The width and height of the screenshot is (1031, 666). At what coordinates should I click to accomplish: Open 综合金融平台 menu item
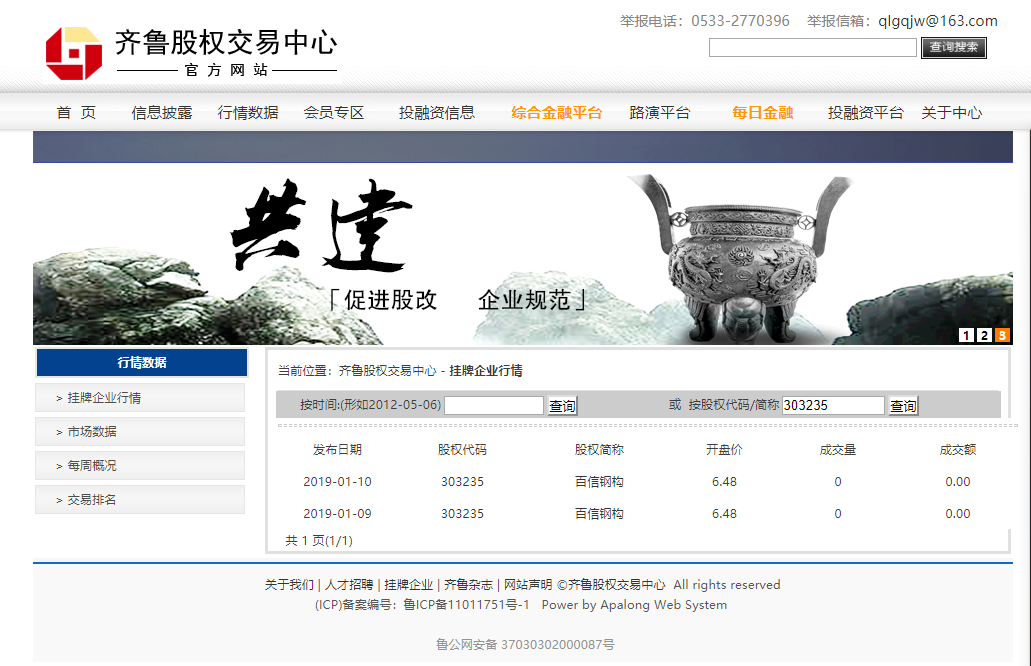click(x=556, y=112)
